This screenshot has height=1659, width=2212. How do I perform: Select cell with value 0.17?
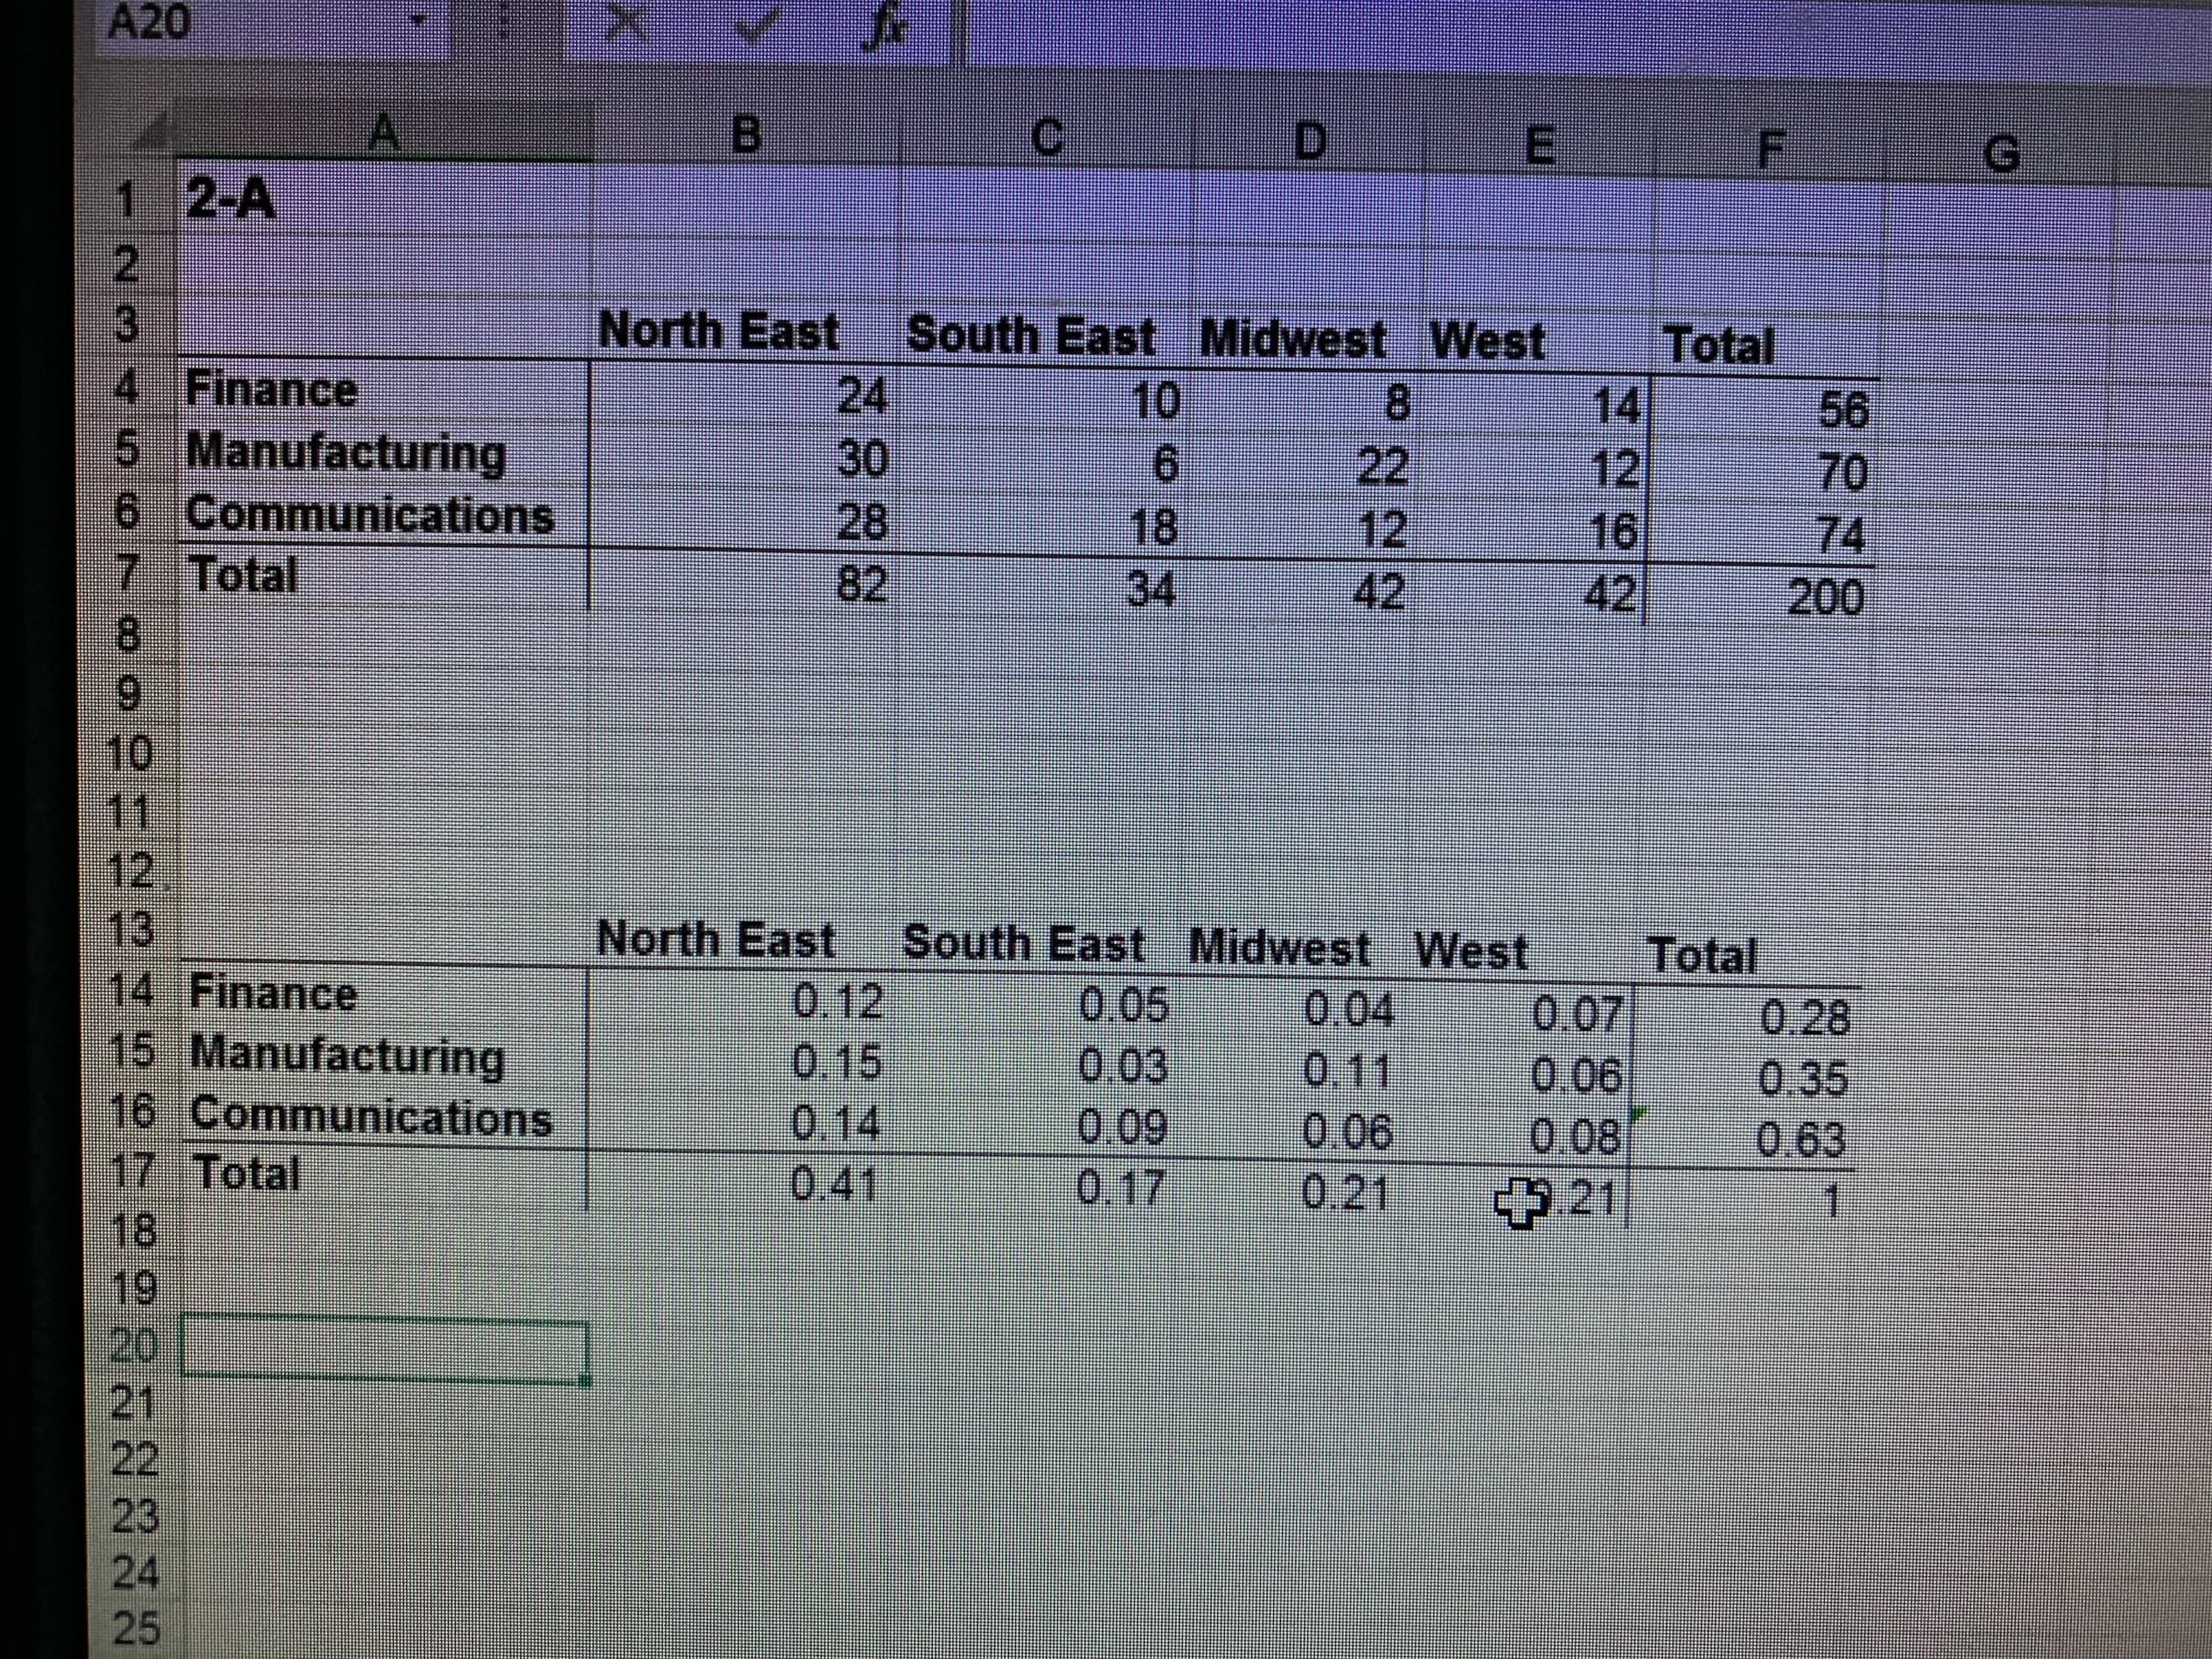1040,1188
